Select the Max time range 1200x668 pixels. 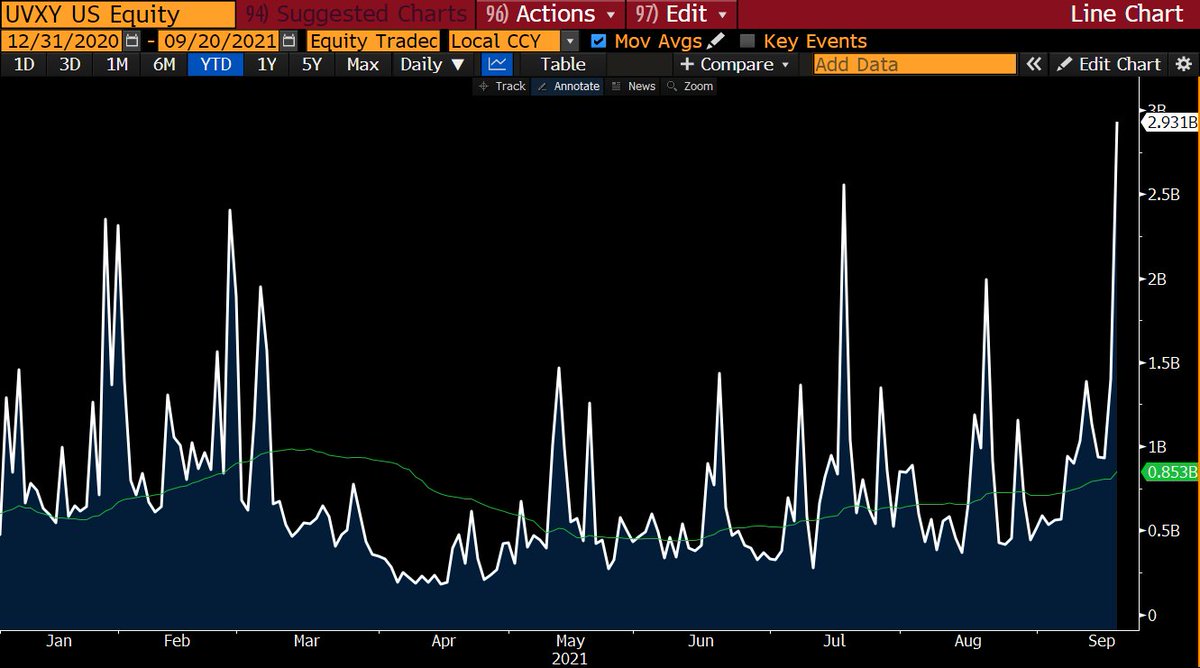pyautogui.click(x=363, y=64)
